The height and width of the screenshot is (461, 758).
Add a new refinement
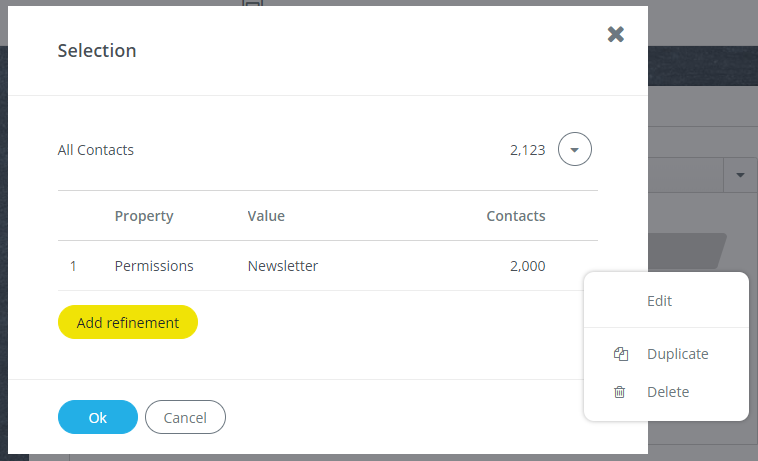click(128, 322)
